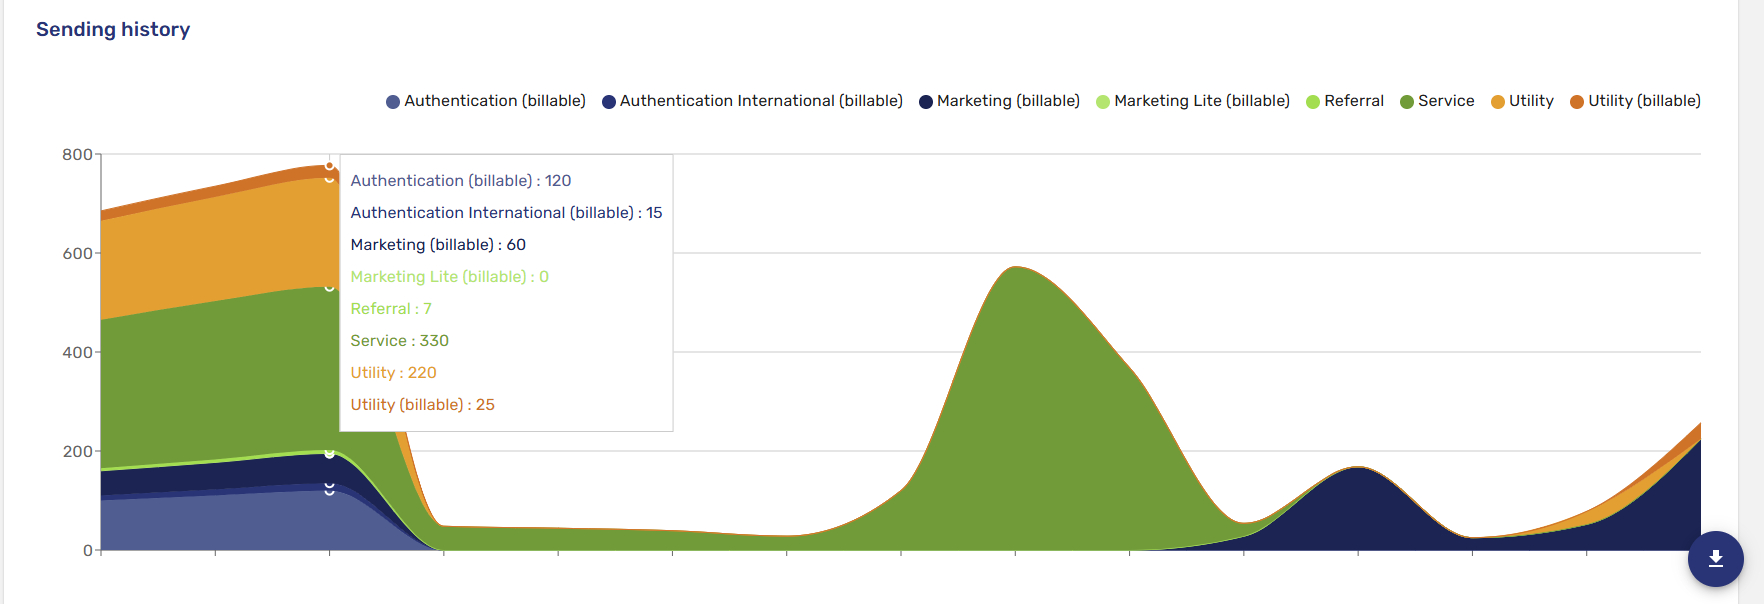Click the 600 y-axis label
Image resolution: width=1764 pixels, height=604 pixels.
coord(77,253)
